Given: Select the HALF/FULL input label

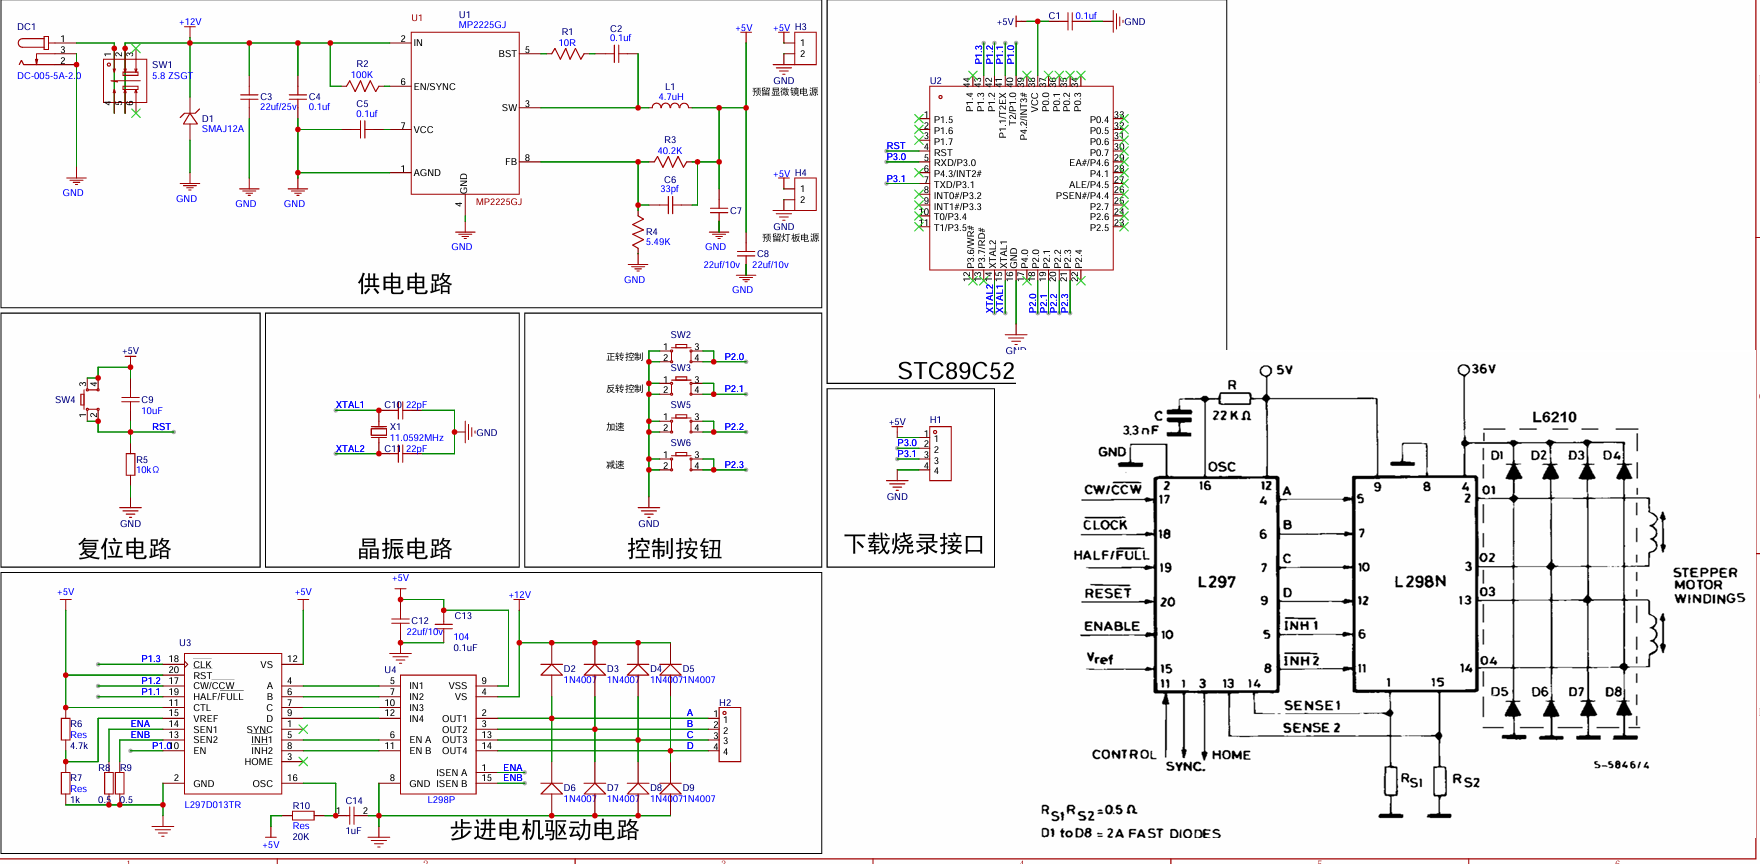Looking at the screenshot, I should [x=1111, y=555].
